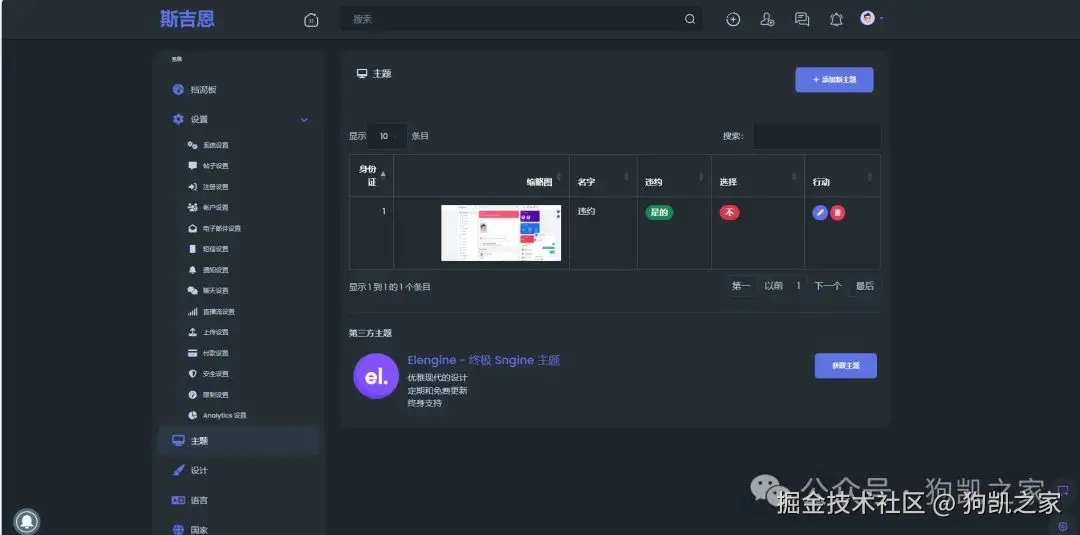This screenshot has height=535, width=1080.
Task: Click the table 搜索 filter field
Action: point(817,136)
